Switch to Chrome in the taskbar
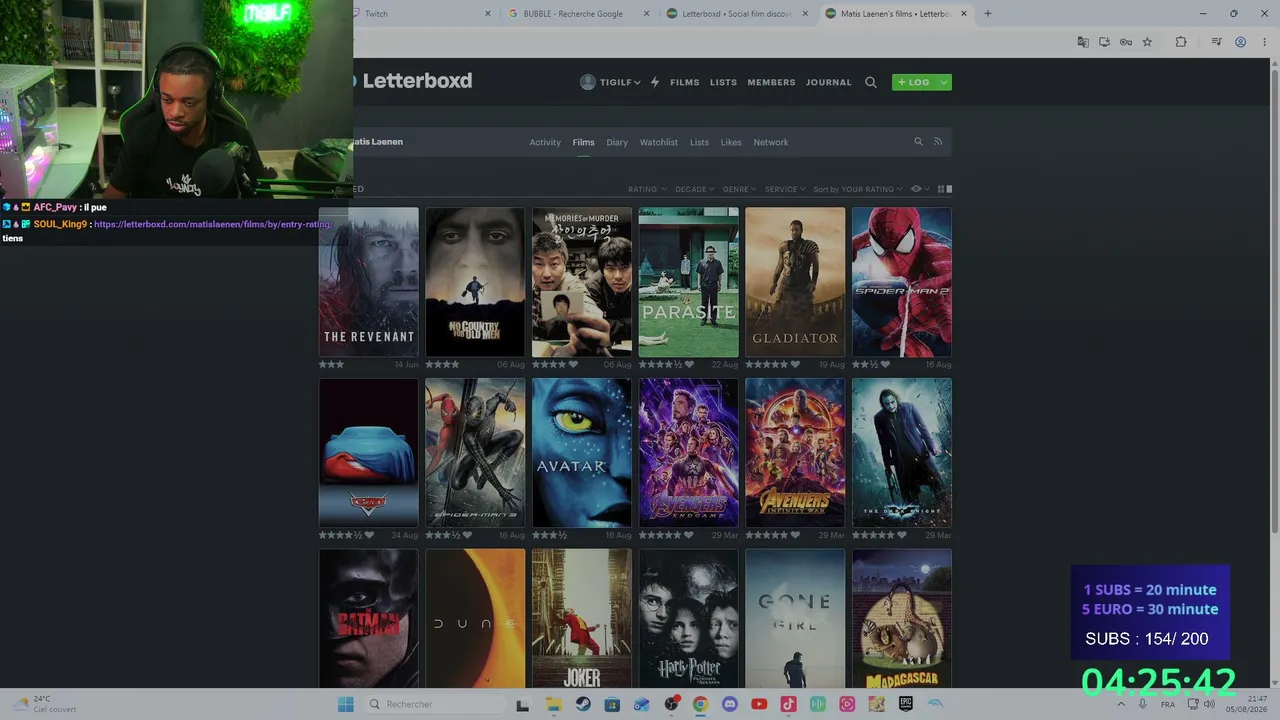This screenshot has width=1280, height=720. click(x=700, y=704)
